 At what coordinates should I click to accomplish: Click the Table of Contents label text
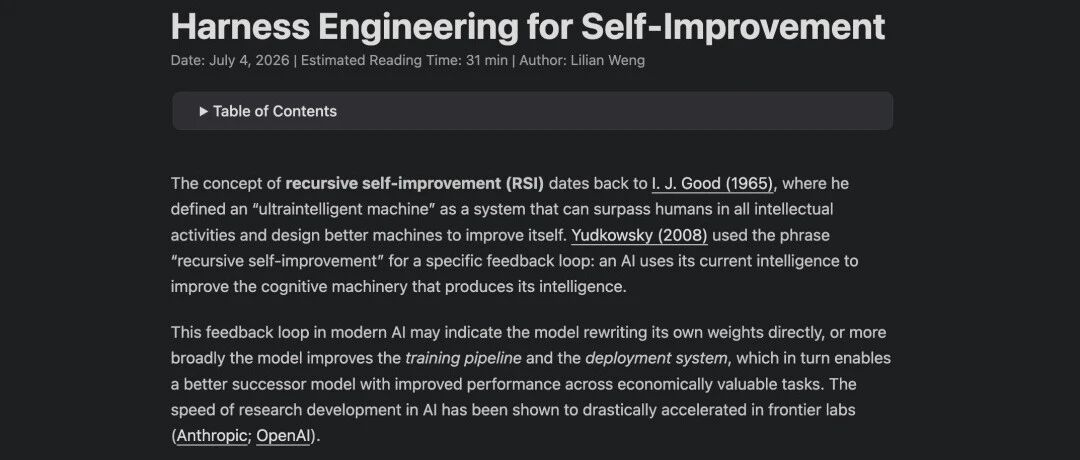point(275,111)
